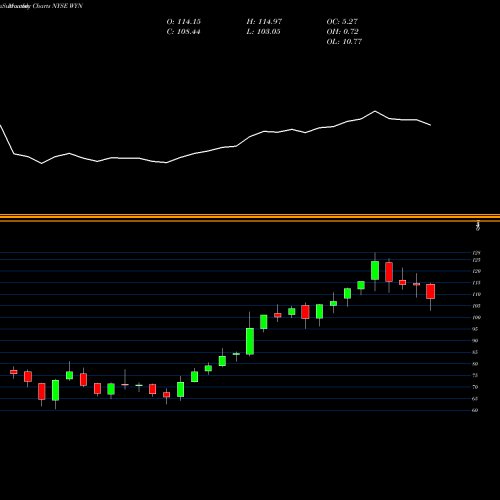Click the 65 price axis label

475,399
